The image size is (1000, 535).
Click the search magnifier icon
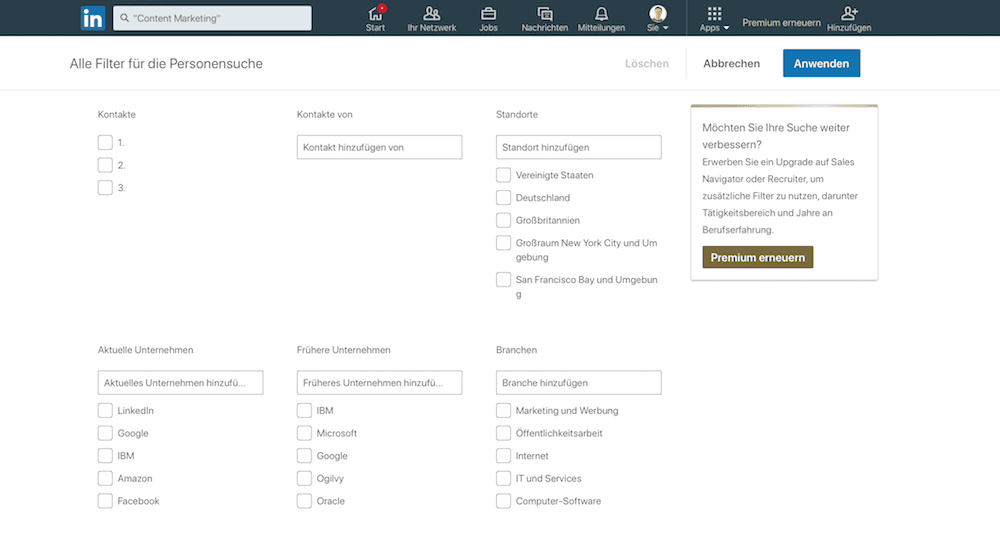[x=124, y=18]
